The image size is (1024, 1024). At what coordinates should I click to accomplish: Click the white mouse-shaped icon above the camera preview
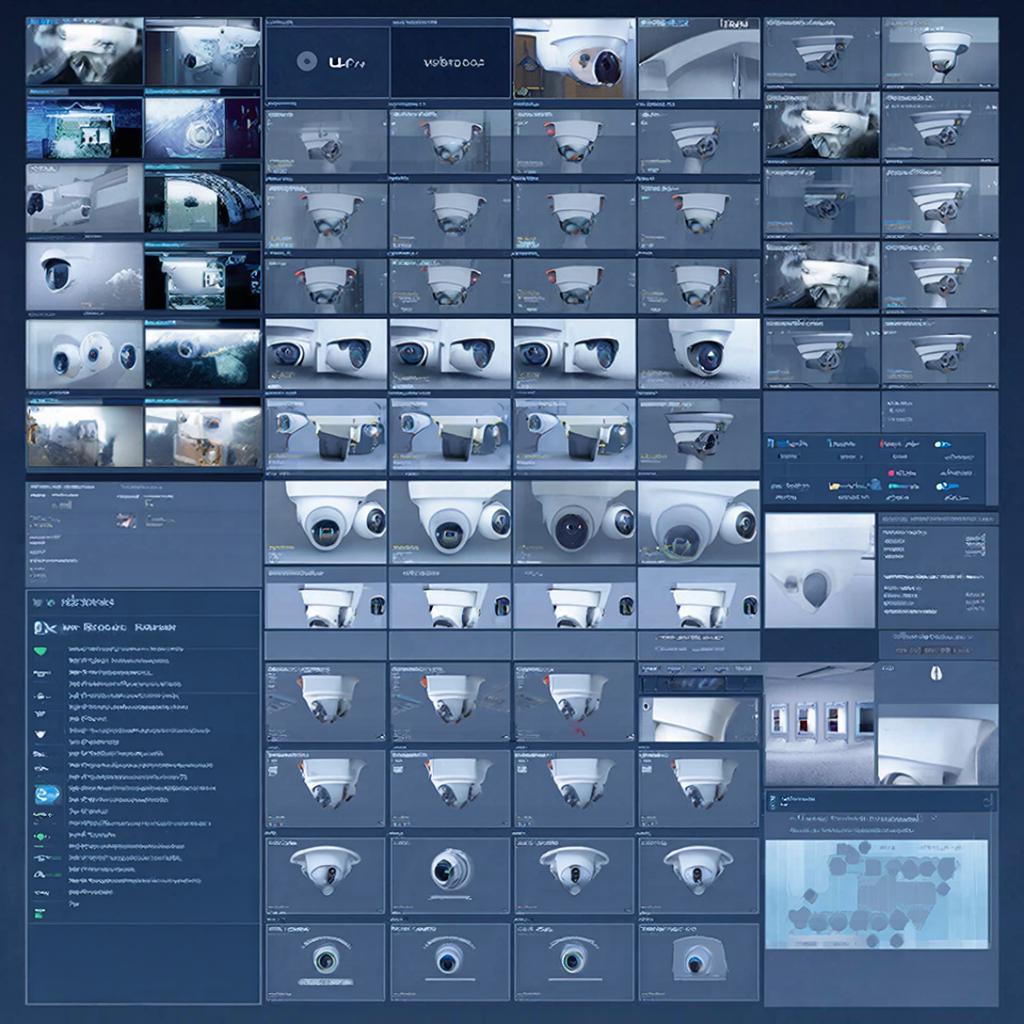coord(936,674)
